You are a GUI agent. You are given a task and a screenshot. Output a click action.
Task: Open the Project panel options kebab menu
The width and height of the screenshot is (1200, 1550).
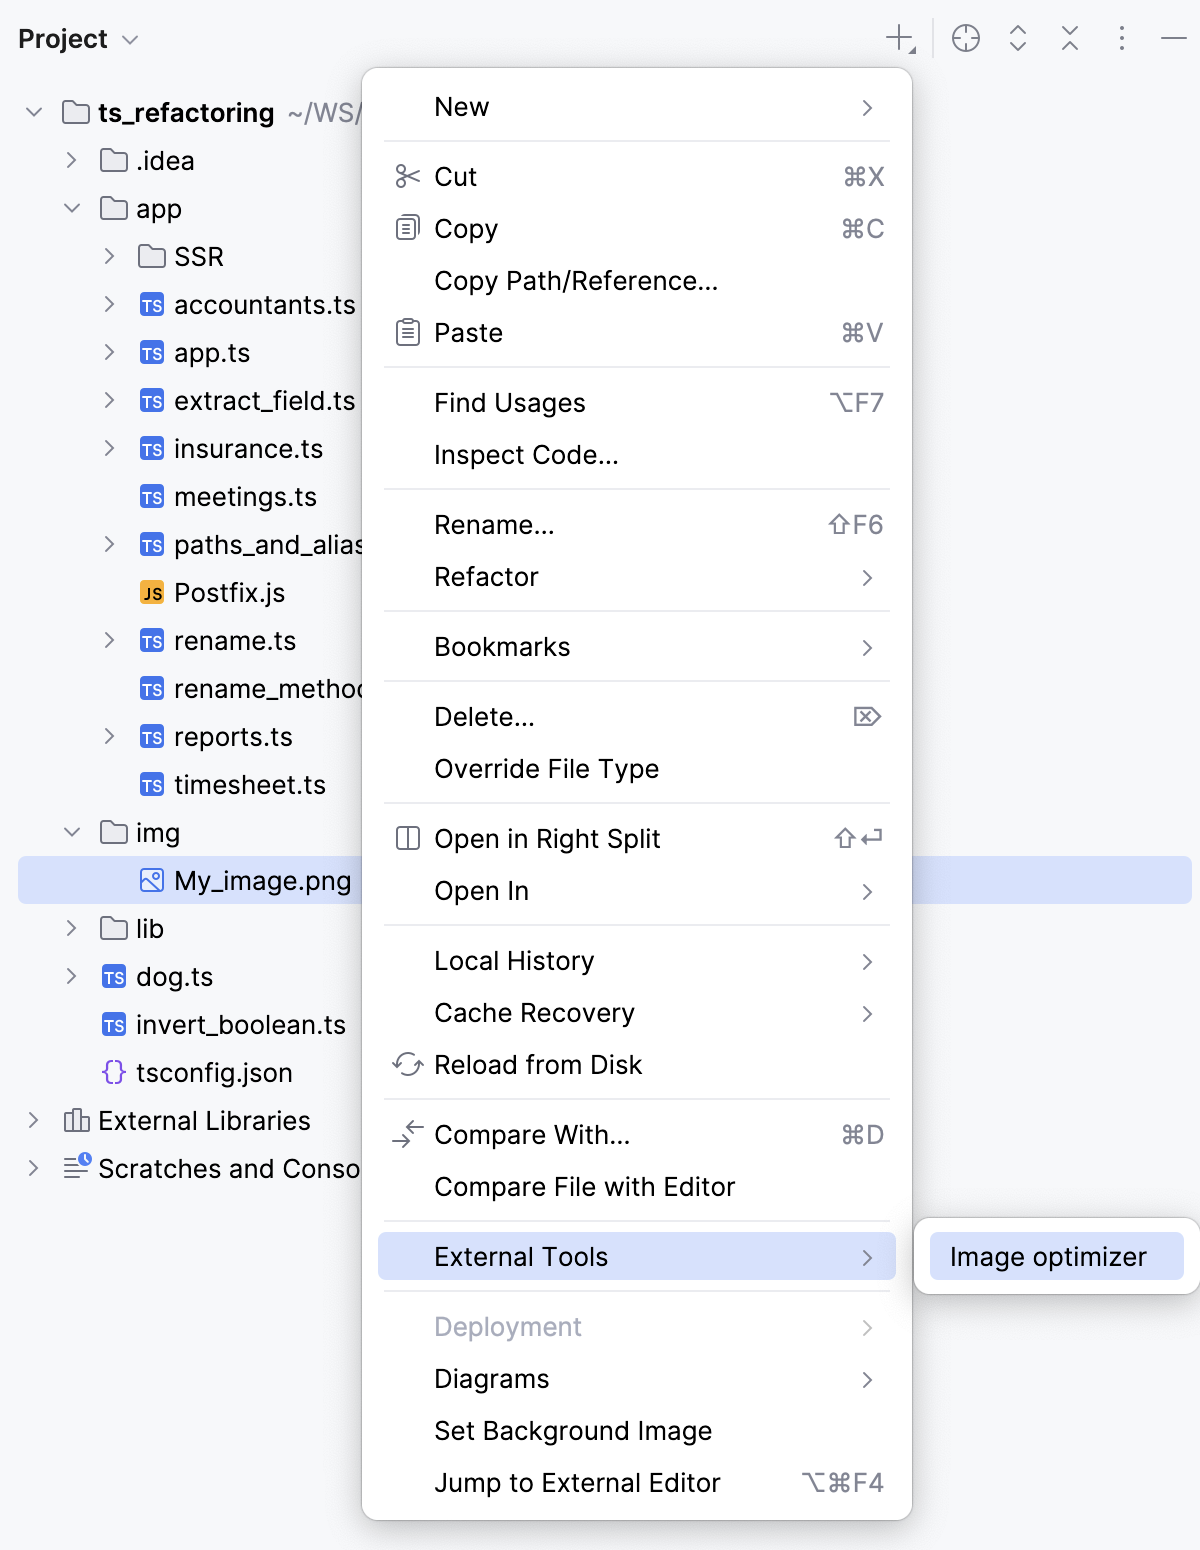1121,39
